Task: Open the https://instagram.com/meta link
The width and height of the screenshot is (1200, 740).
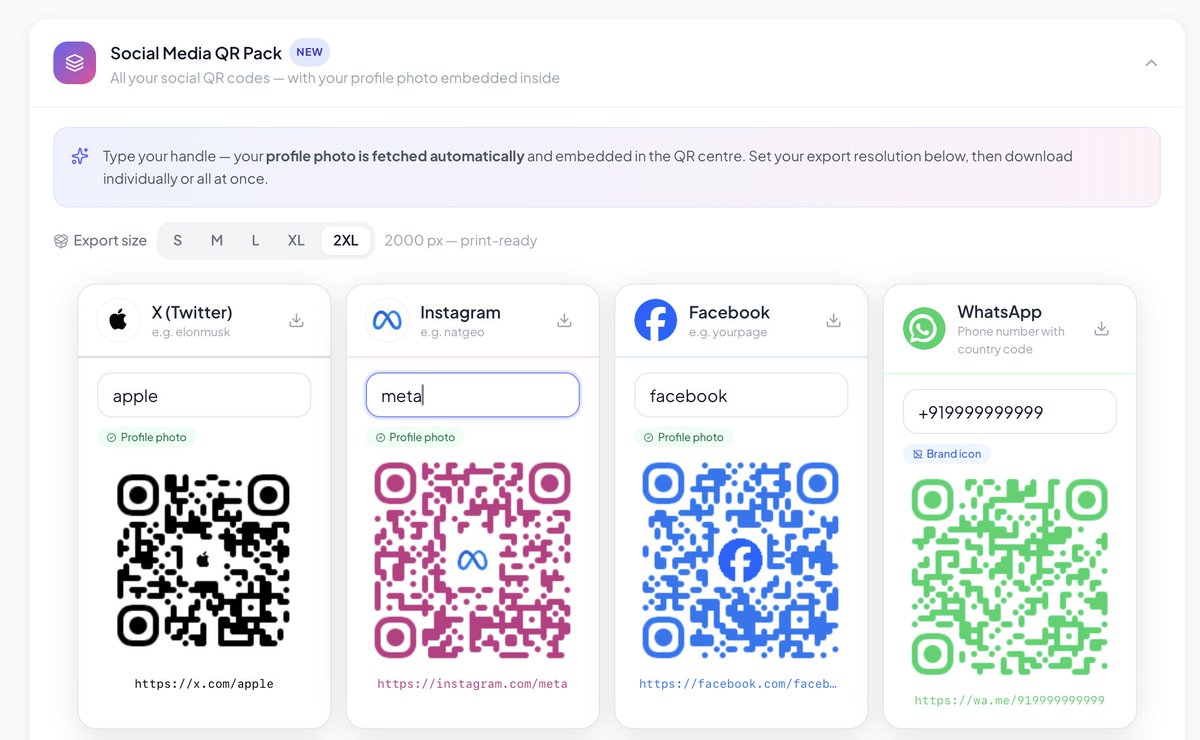Action: click(473, 684)
